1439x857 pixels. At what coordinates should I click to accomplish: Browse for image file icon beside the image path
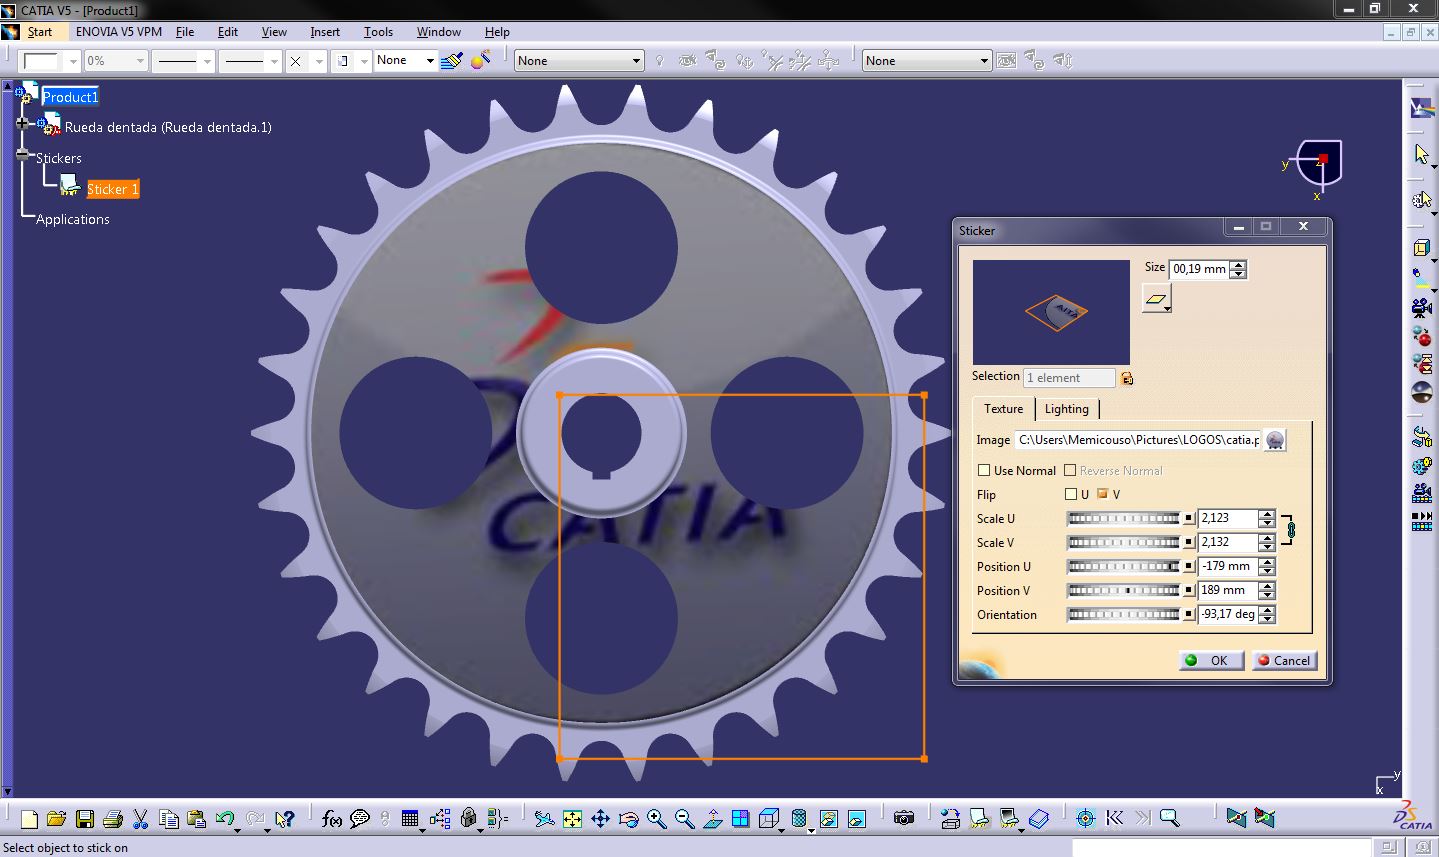click(x=1275, y=440)
